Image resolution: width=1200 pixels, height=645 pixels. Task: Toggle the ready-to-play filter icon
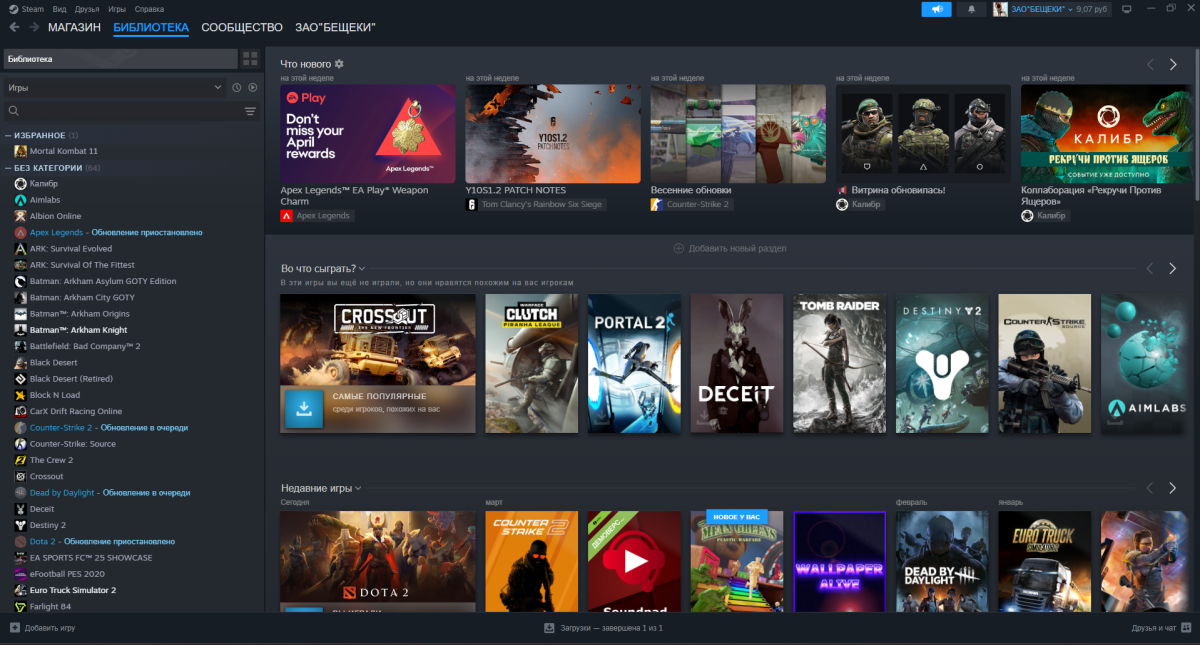252,87
